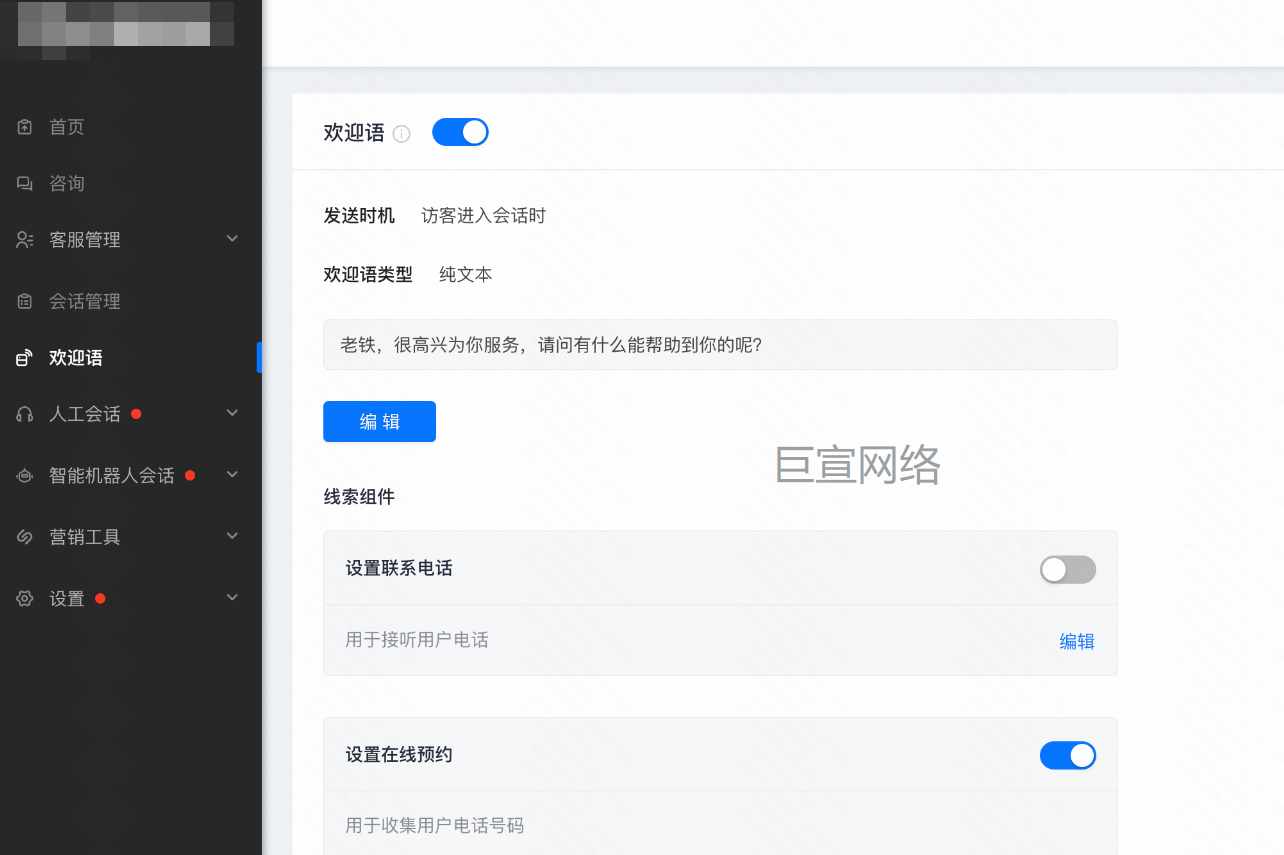1284x855 pixels.
Task: Disable the 欢迎语 main toggle switch
Action: coord(460,132)
